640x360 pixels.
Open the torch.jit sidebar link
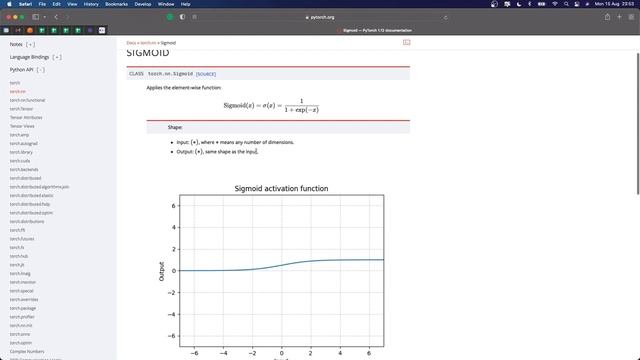pos(17,265)
